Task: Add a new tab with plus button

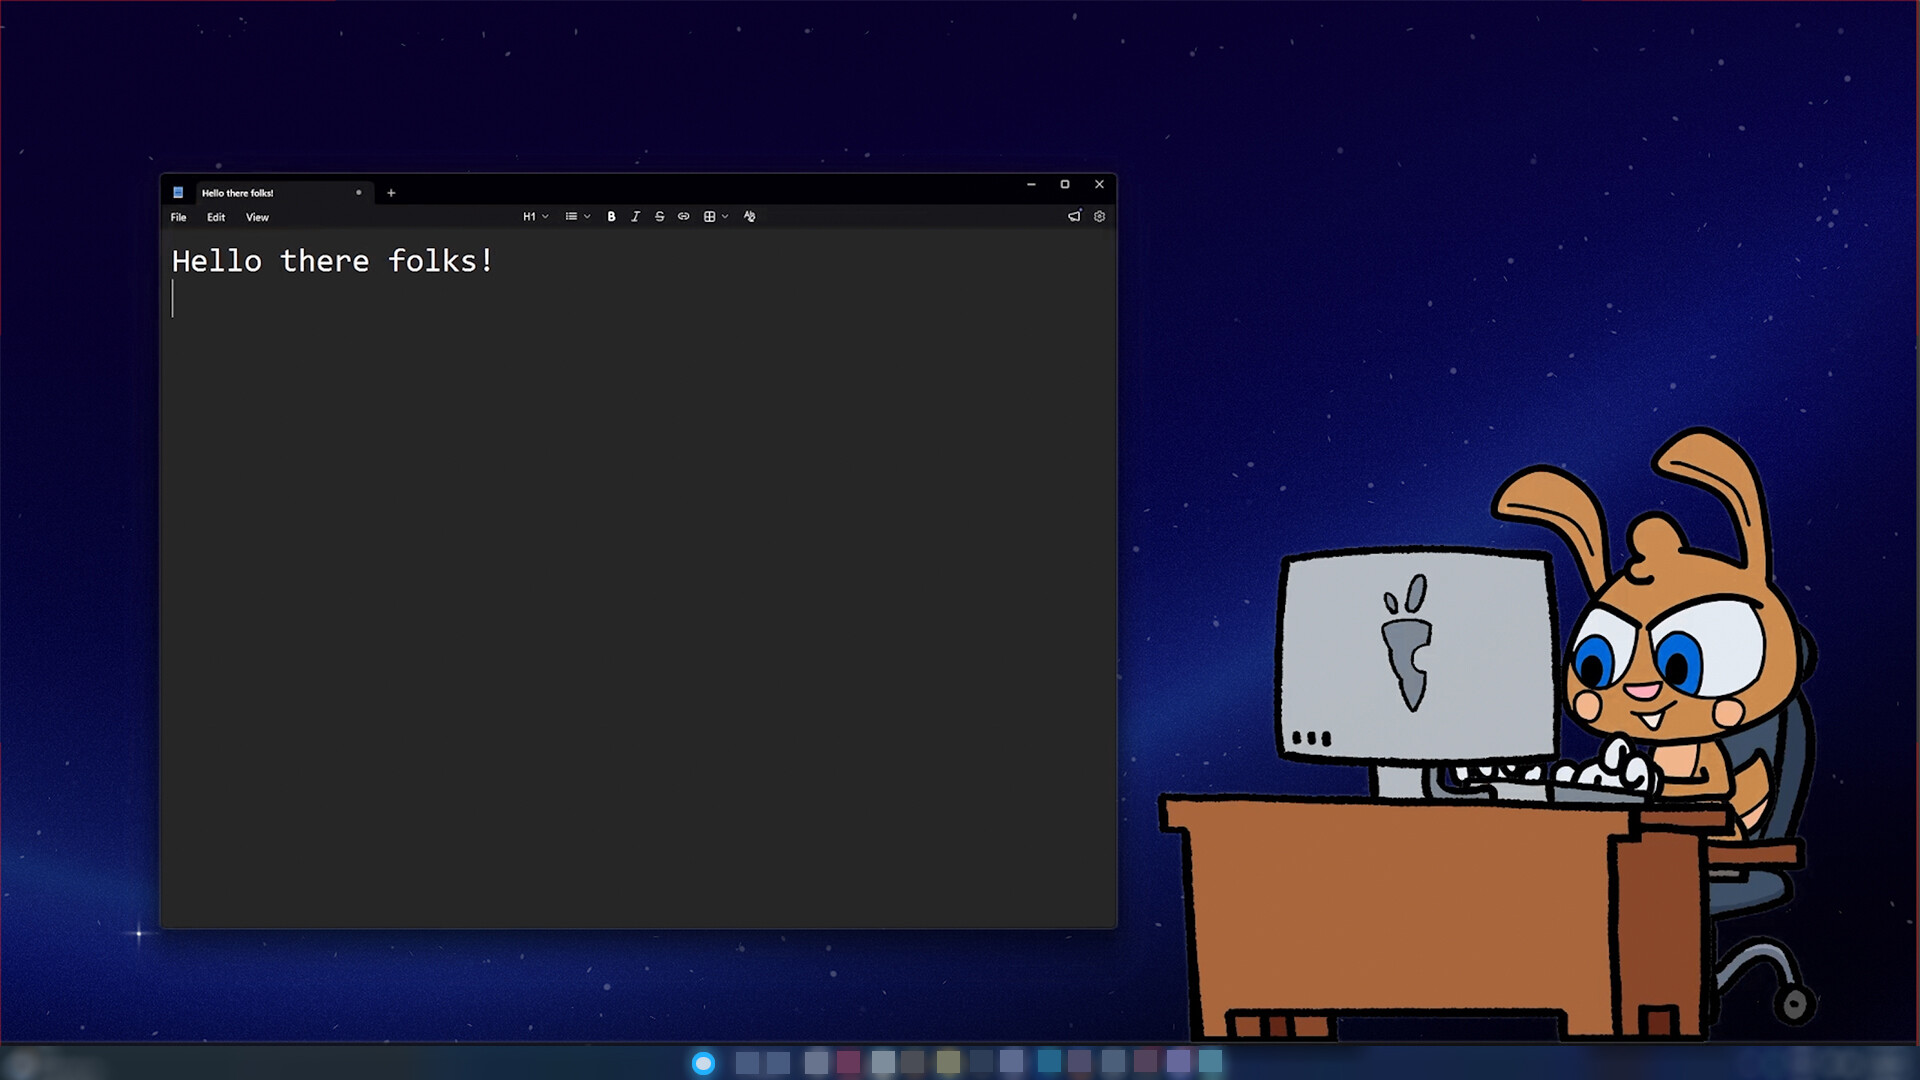Action: tap(391, 193)
